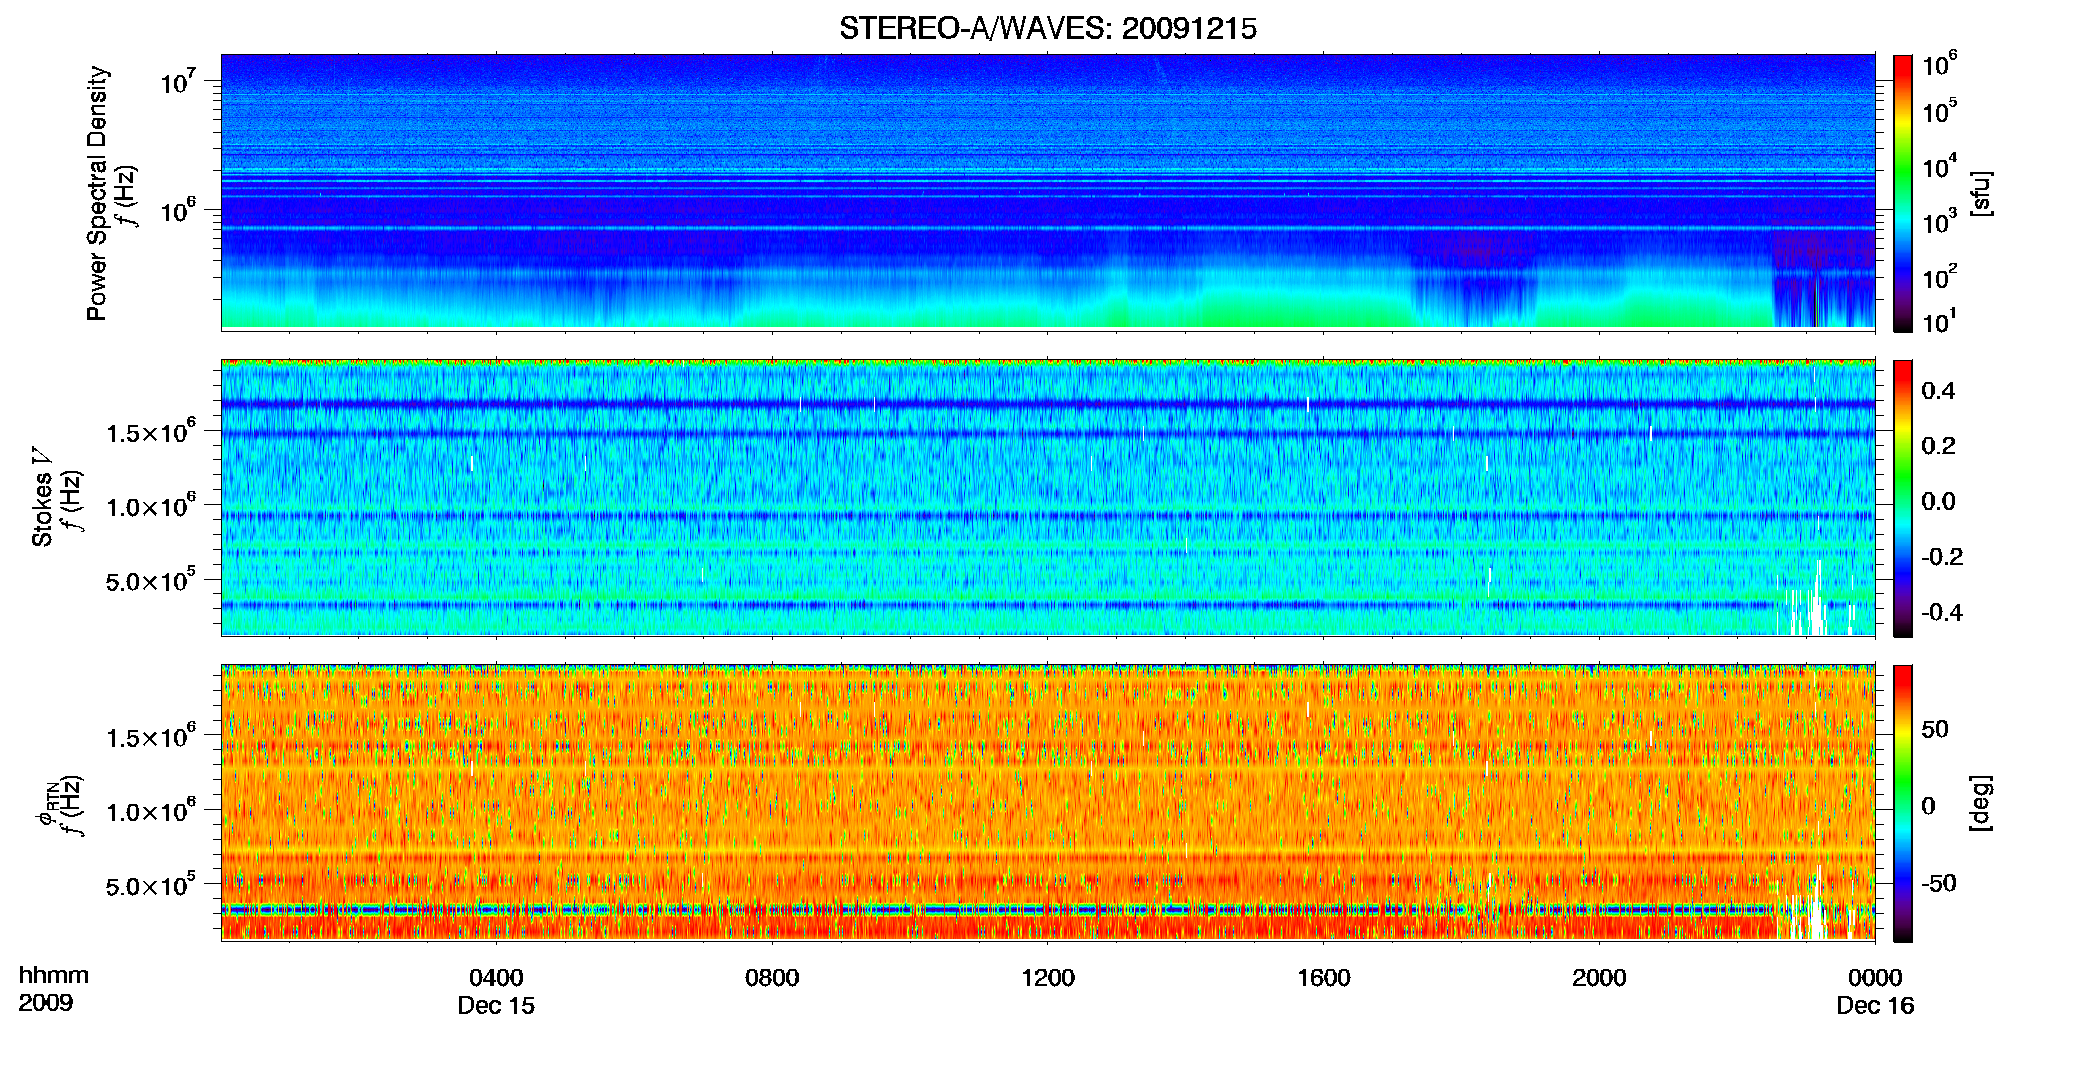Screen dimensions: 2096x1080
Task: Click the STEREO-A/WAVES: 20091215 plot title
Action: tap(1047, 28)
